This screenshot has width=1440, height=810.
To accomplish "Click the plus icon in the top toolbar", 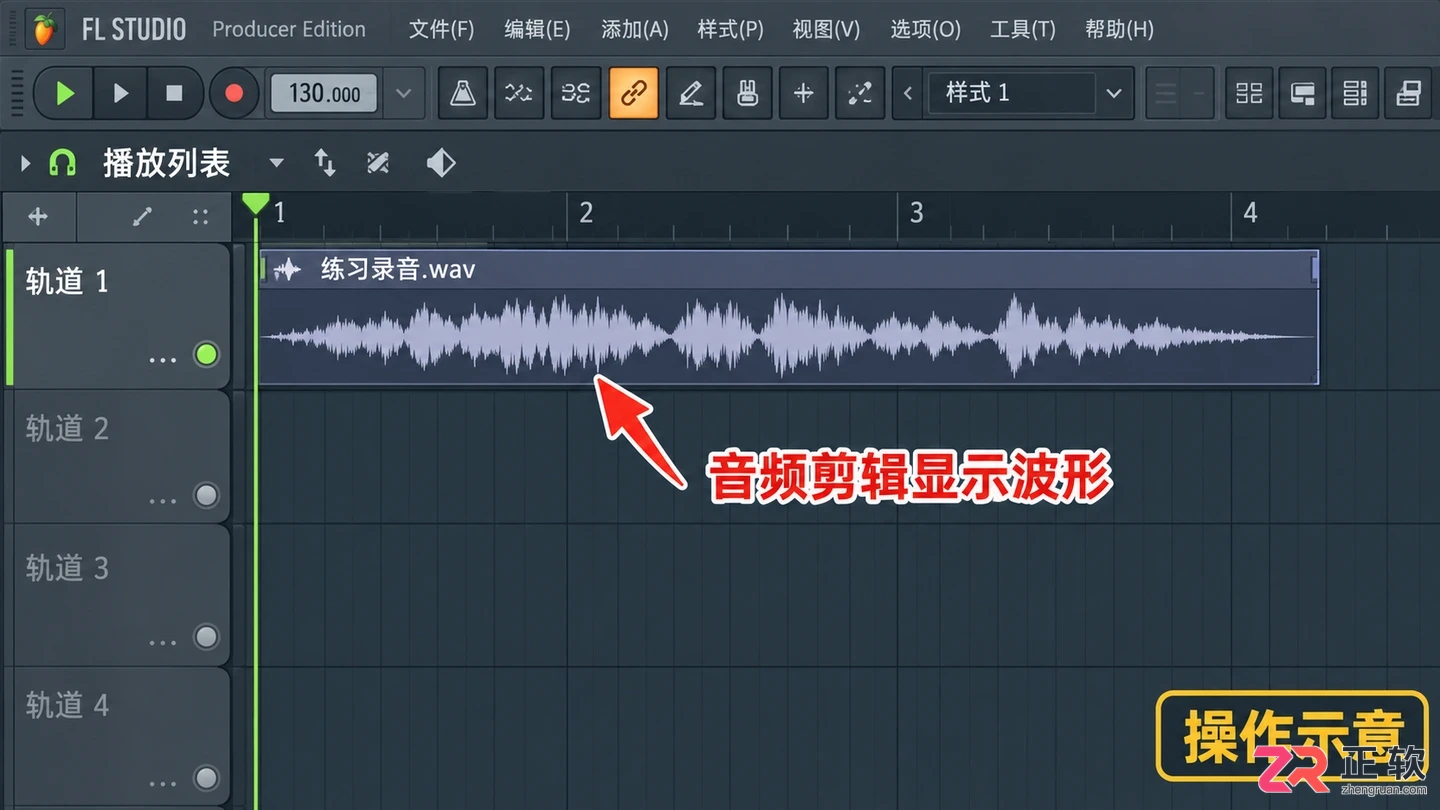I will 803,93.
